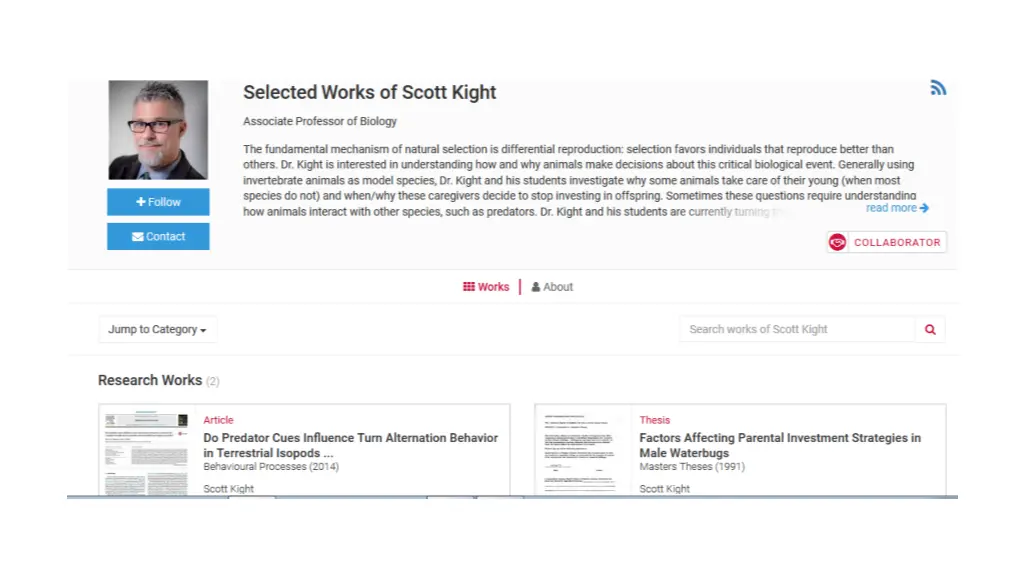Click the plus icon on Follow
The width and height of the screenshot is (1024, 576).
tap(140, 202)
